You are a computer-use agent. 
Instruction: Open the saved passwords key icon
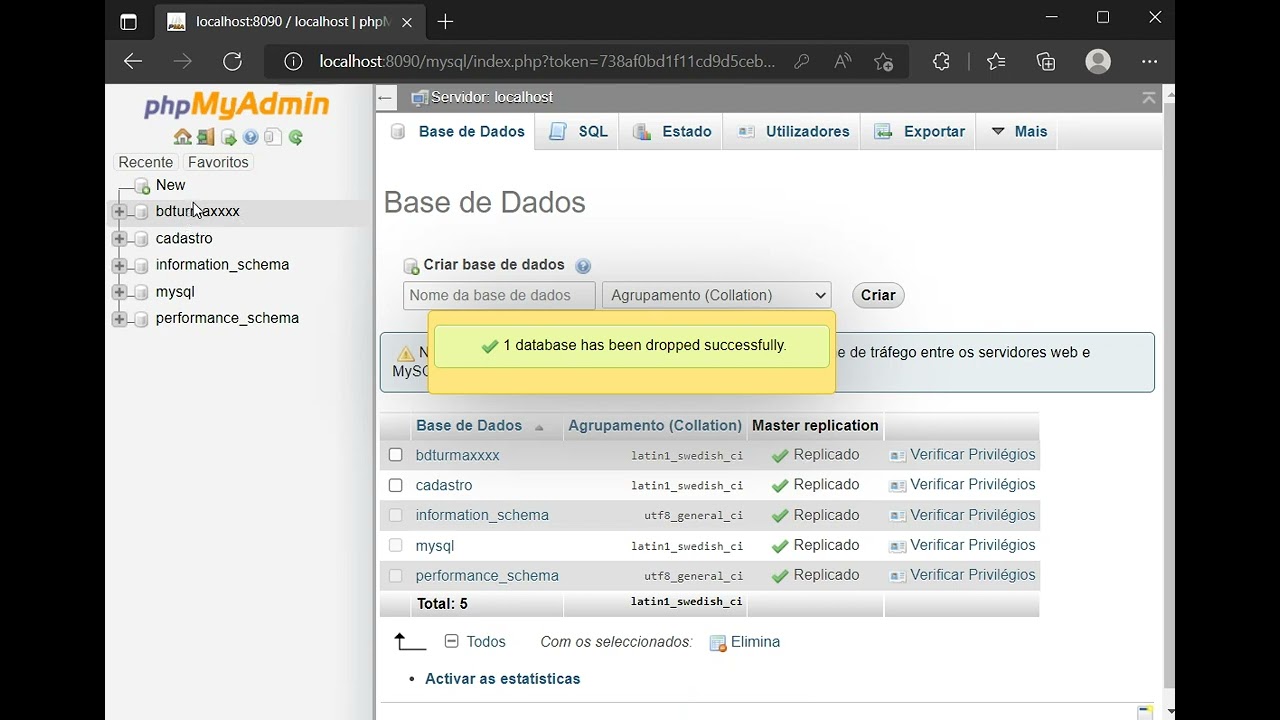click(x=801, y=62)
